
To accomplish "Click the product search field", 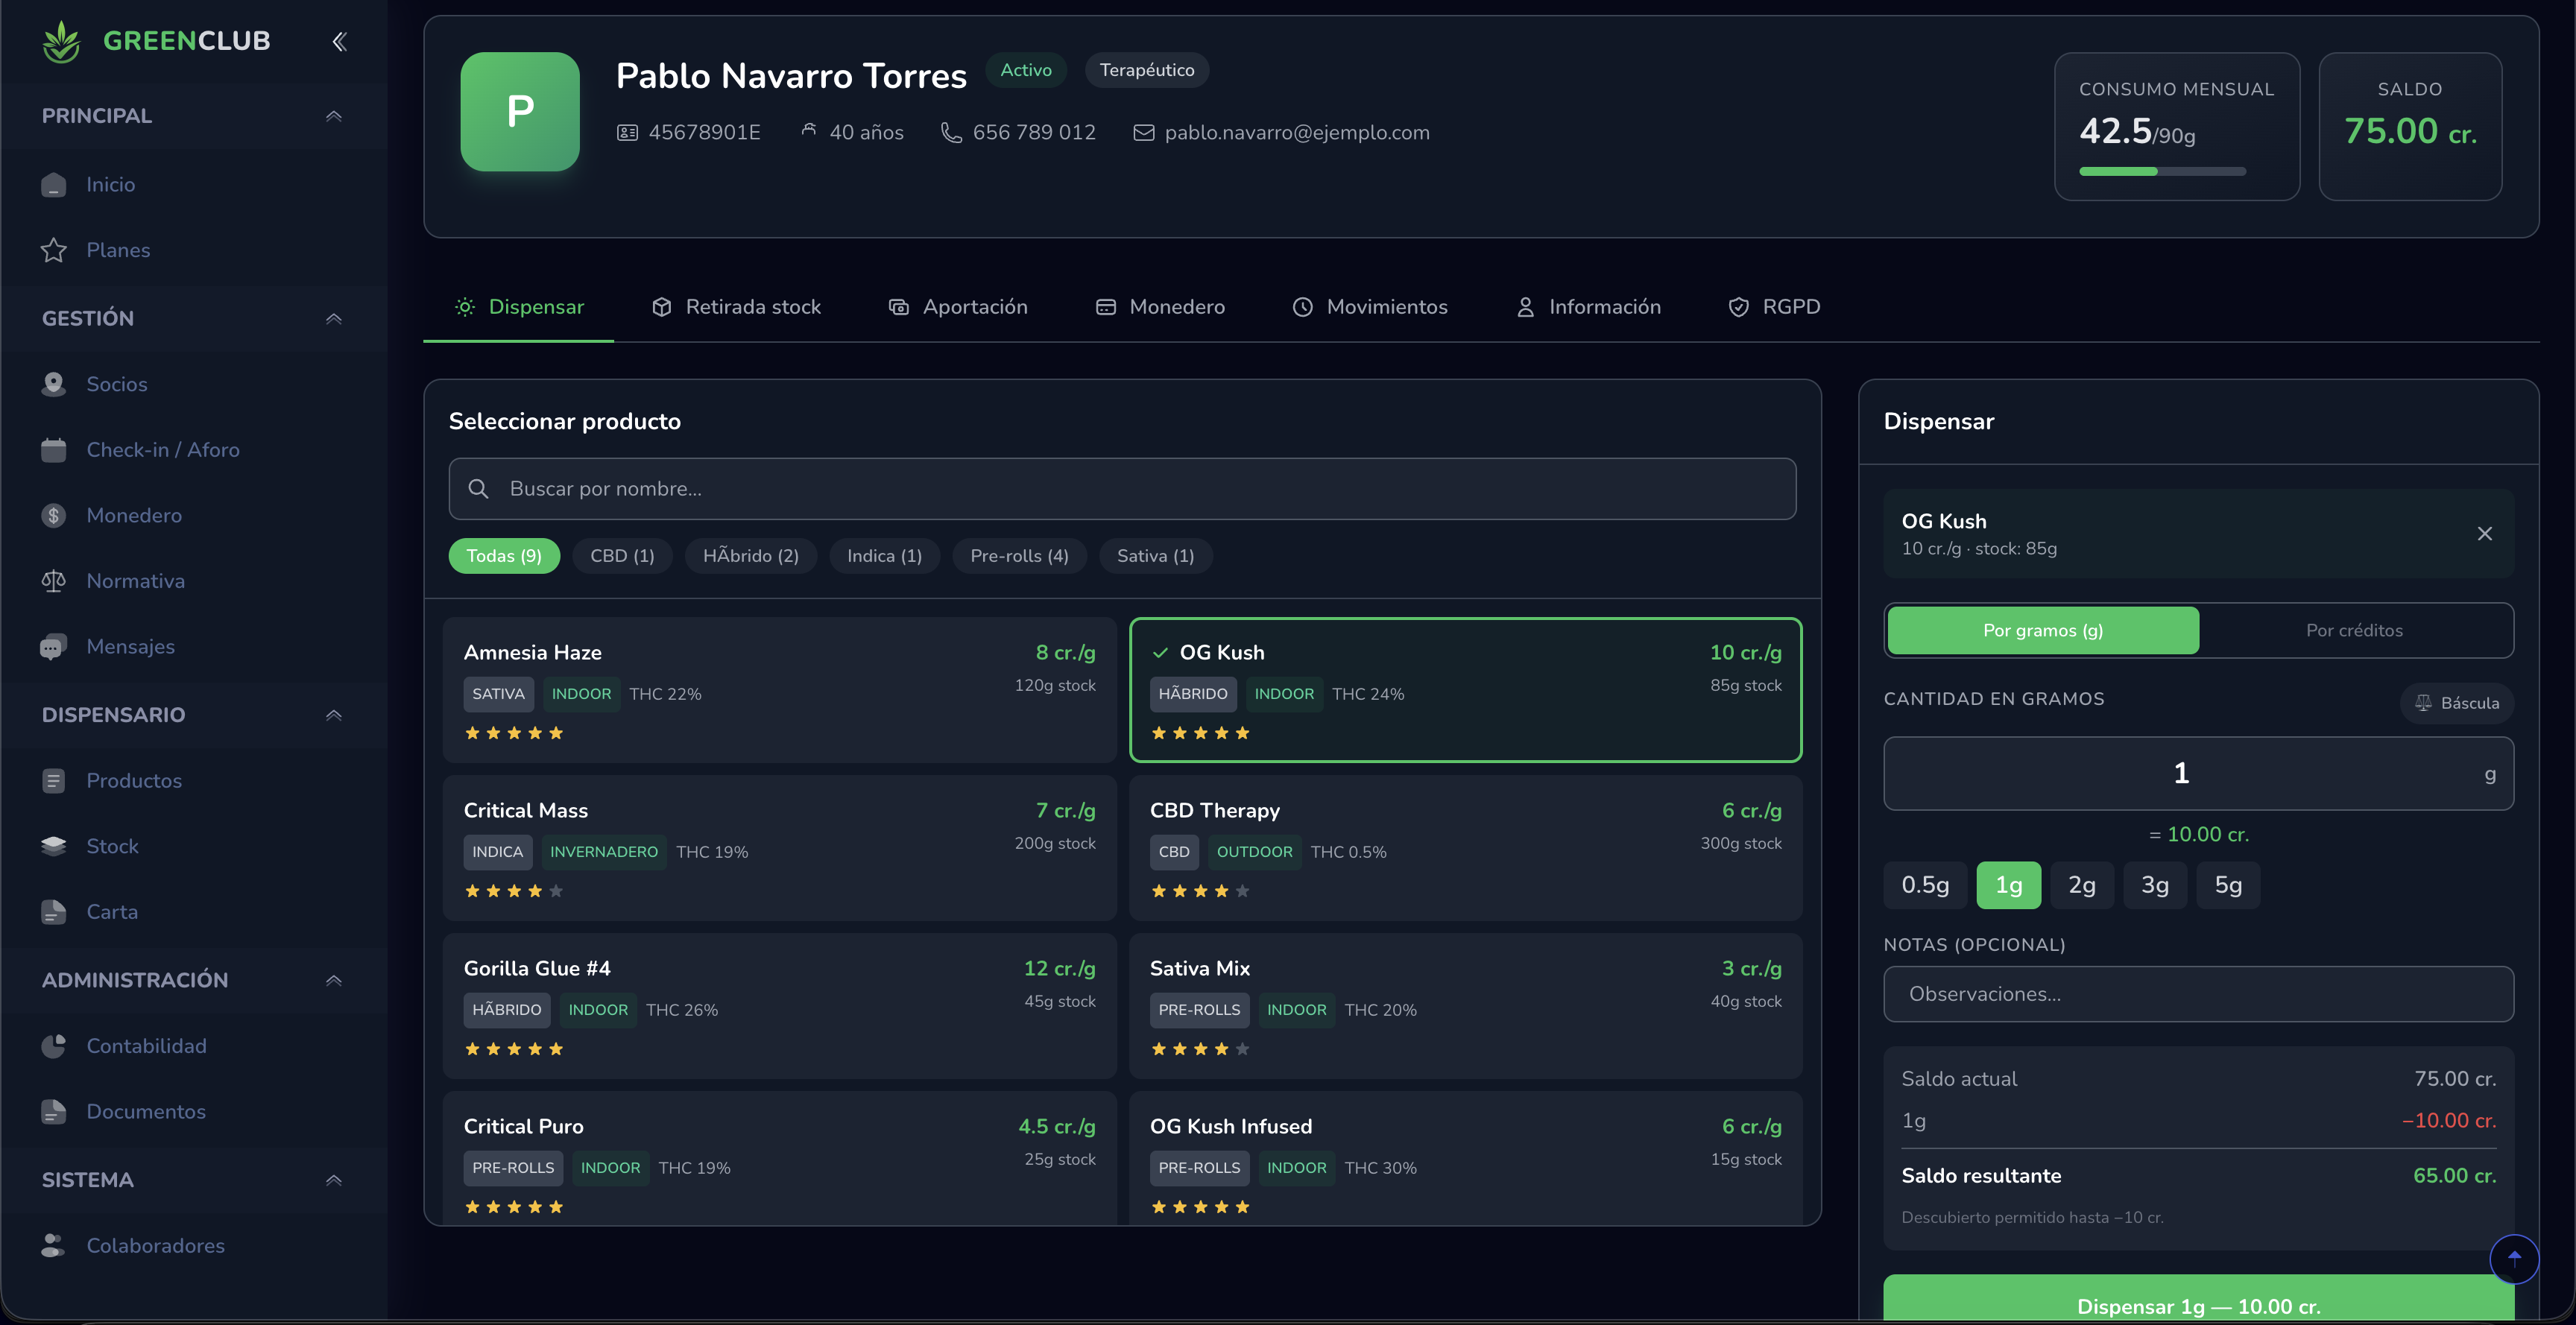I will tap(1122, 489).
